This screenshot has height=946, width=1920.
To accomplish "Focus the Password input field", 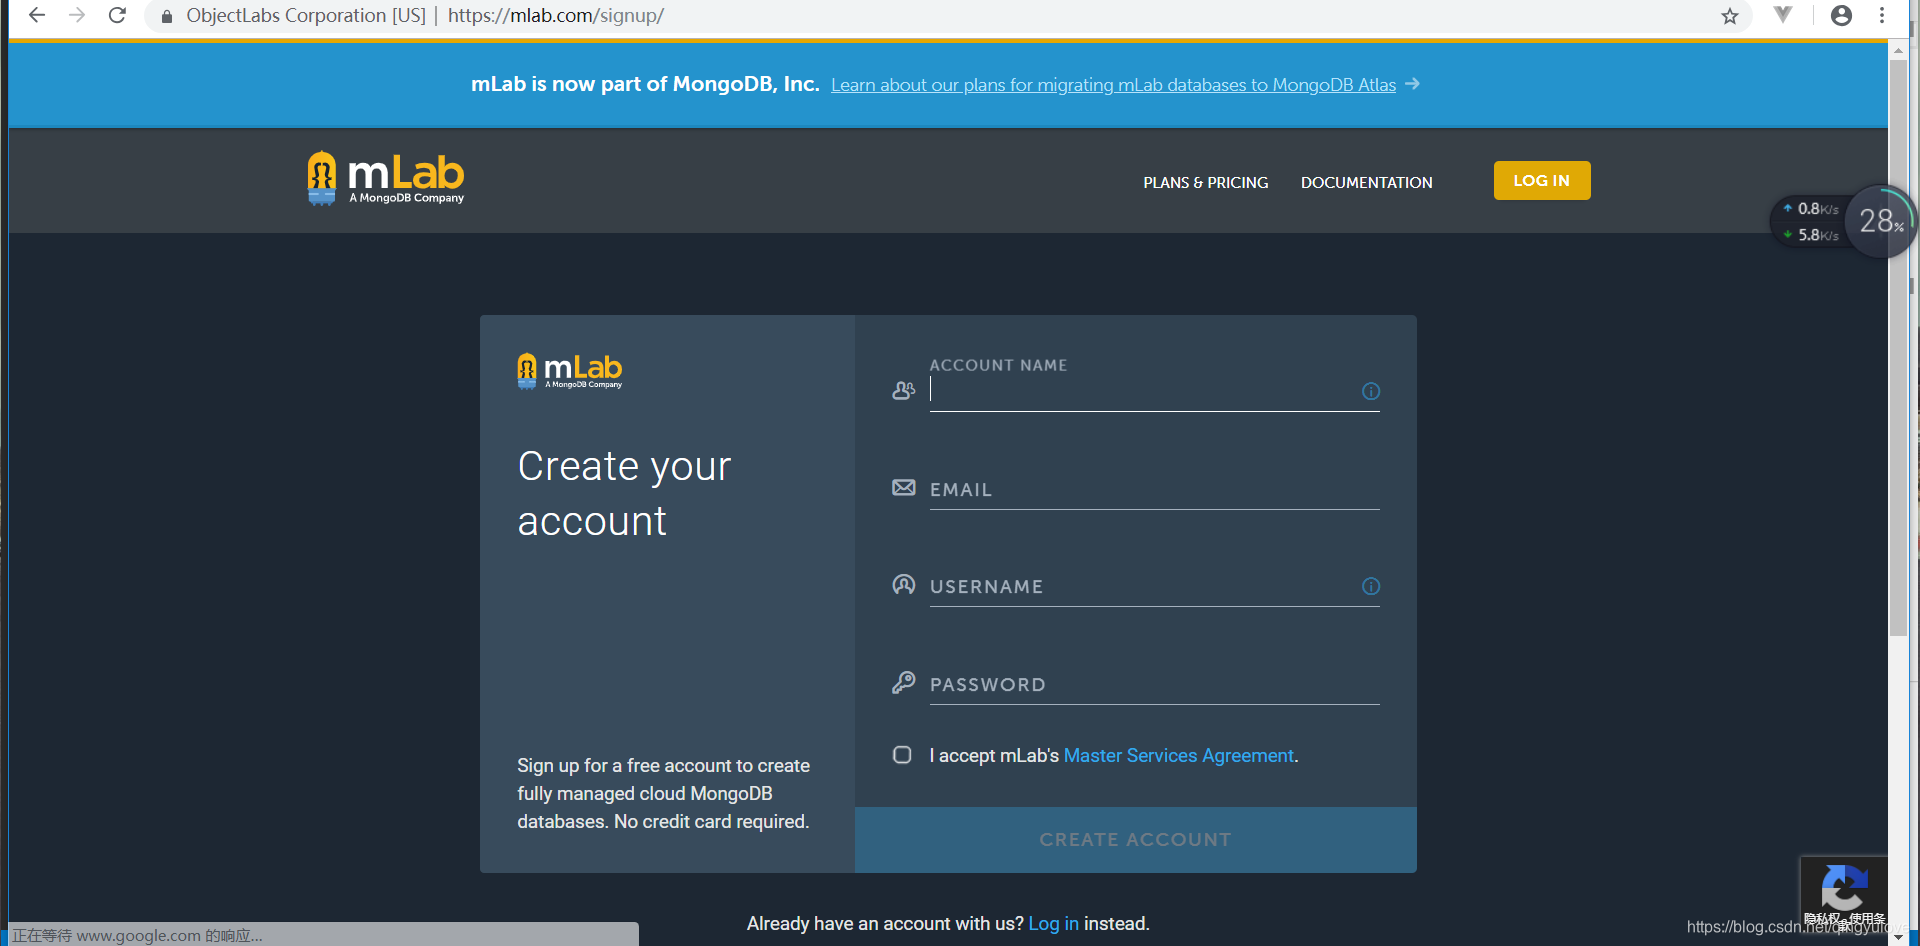I will coord(1154,684).
